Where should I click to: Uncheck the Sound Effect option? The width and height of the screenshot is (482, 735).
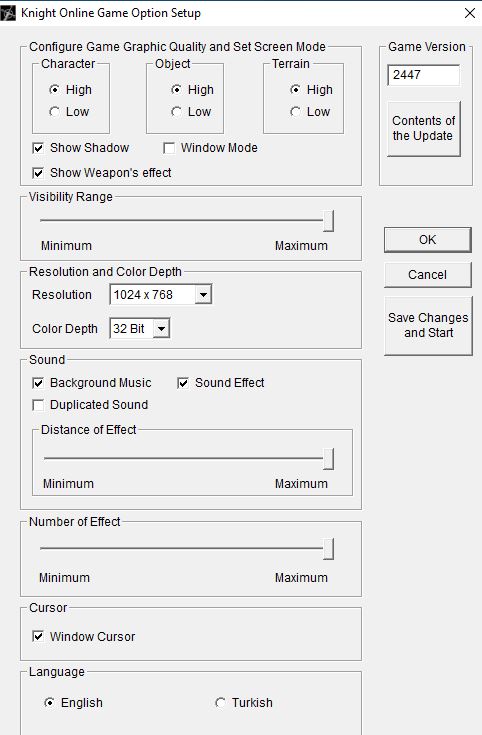pos(183,383)
